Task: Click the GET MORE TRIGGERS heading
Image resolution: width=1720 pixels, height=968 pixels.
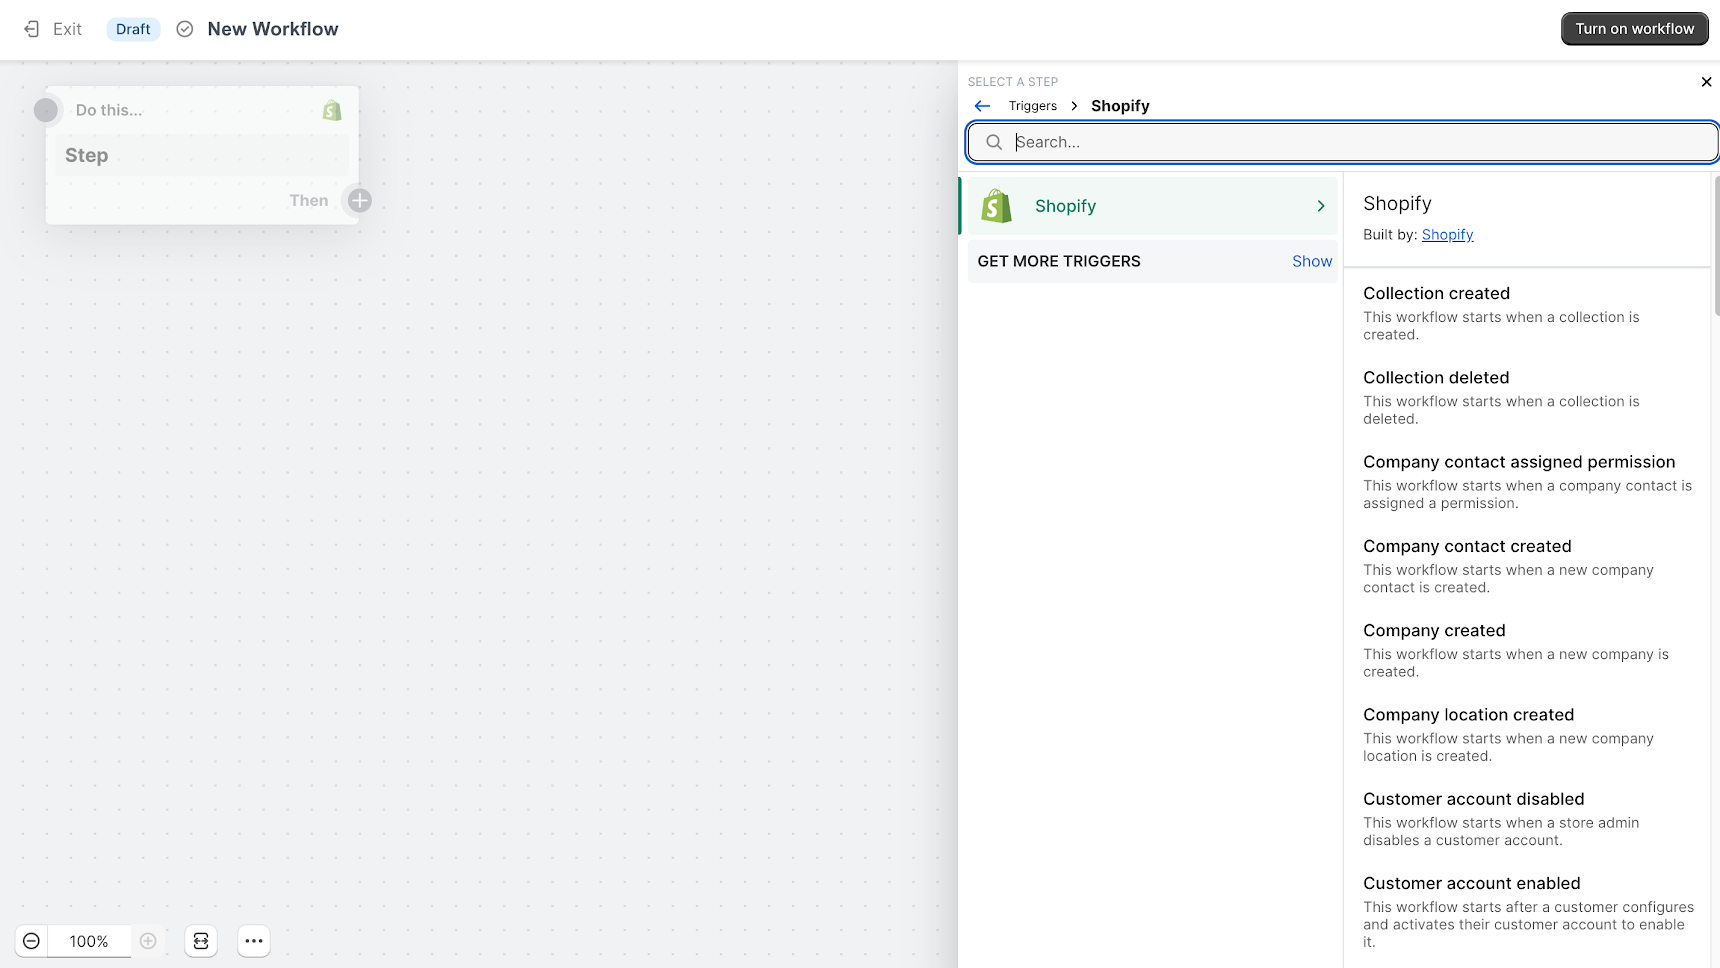Action: pyautogui.click(x=1059, y=261)
